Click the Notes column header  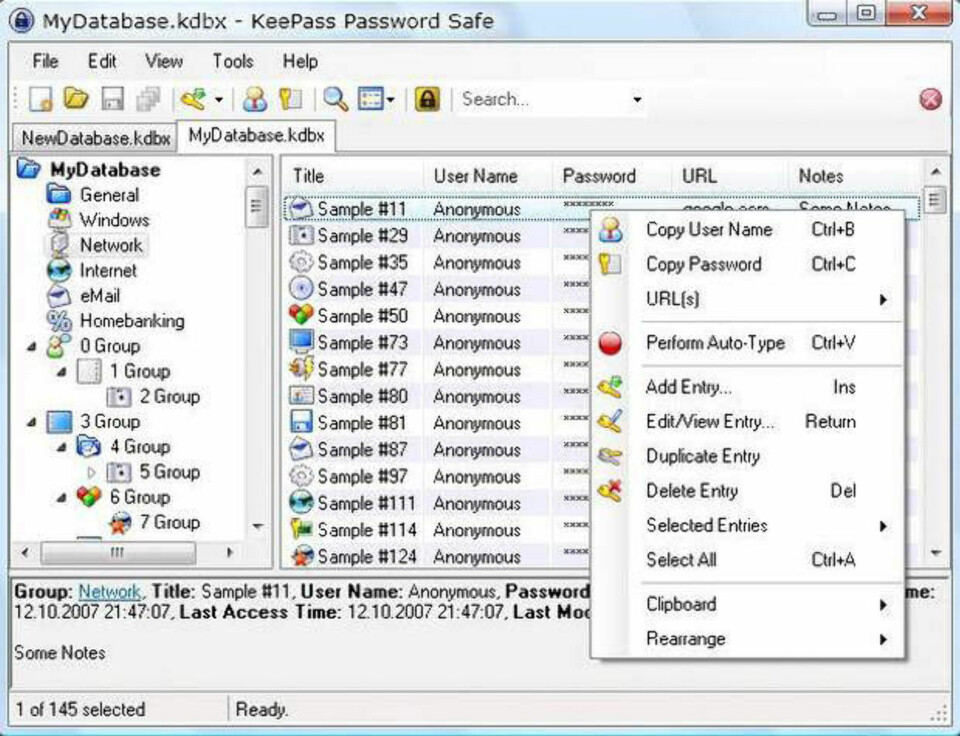(x=855, y=176)
